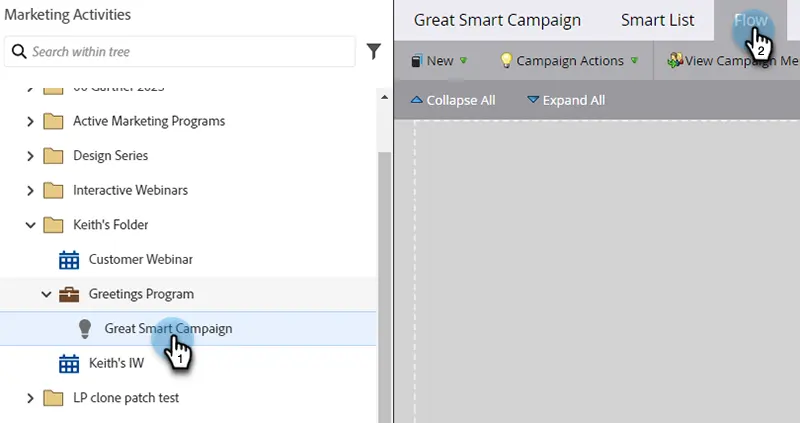The image size is (800, 423).
Task: Click the New toolbar button
Action: click(x=439, y=60)
